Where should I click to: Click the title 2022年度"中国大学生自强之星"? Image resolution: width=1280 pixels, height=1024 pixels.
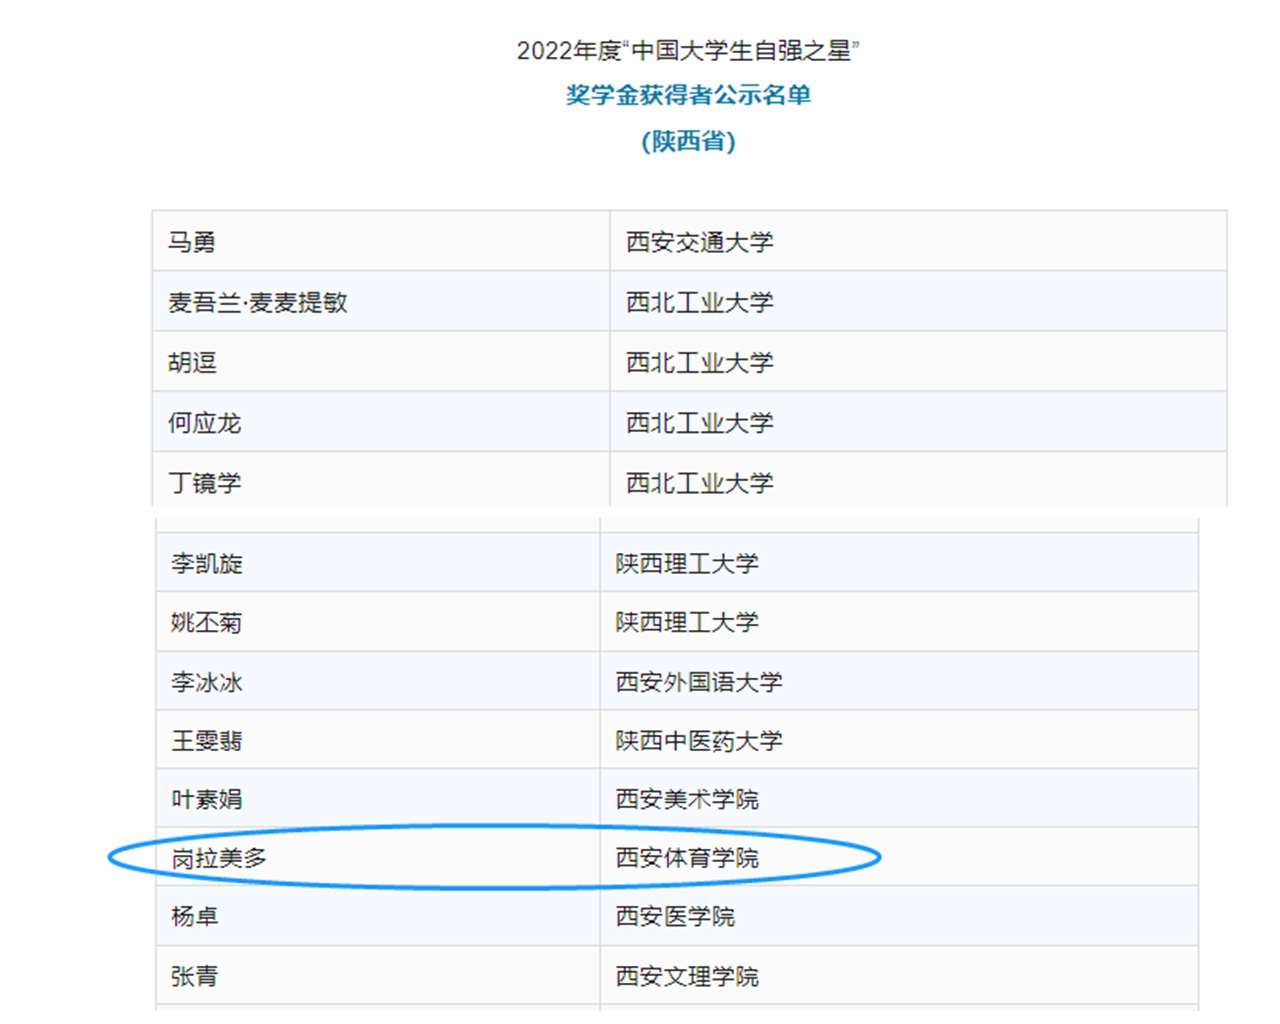coord(688,50)
